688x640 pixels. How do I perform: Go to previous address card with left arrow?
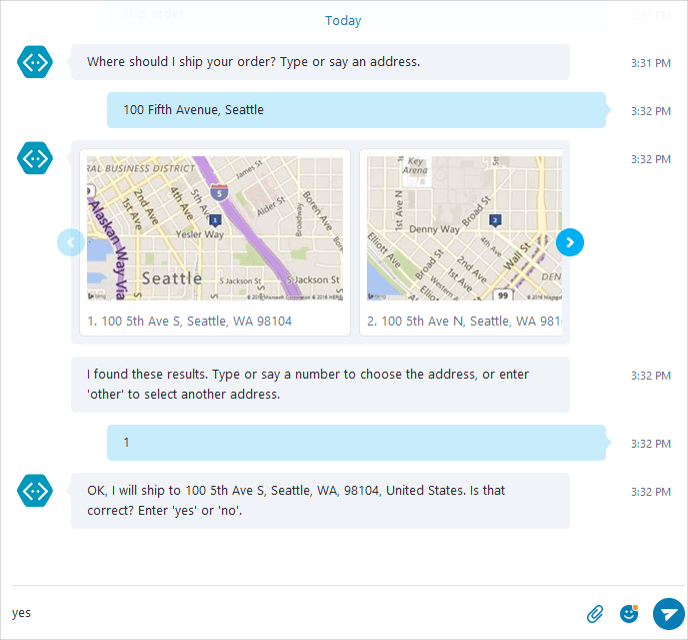point(71,242)
